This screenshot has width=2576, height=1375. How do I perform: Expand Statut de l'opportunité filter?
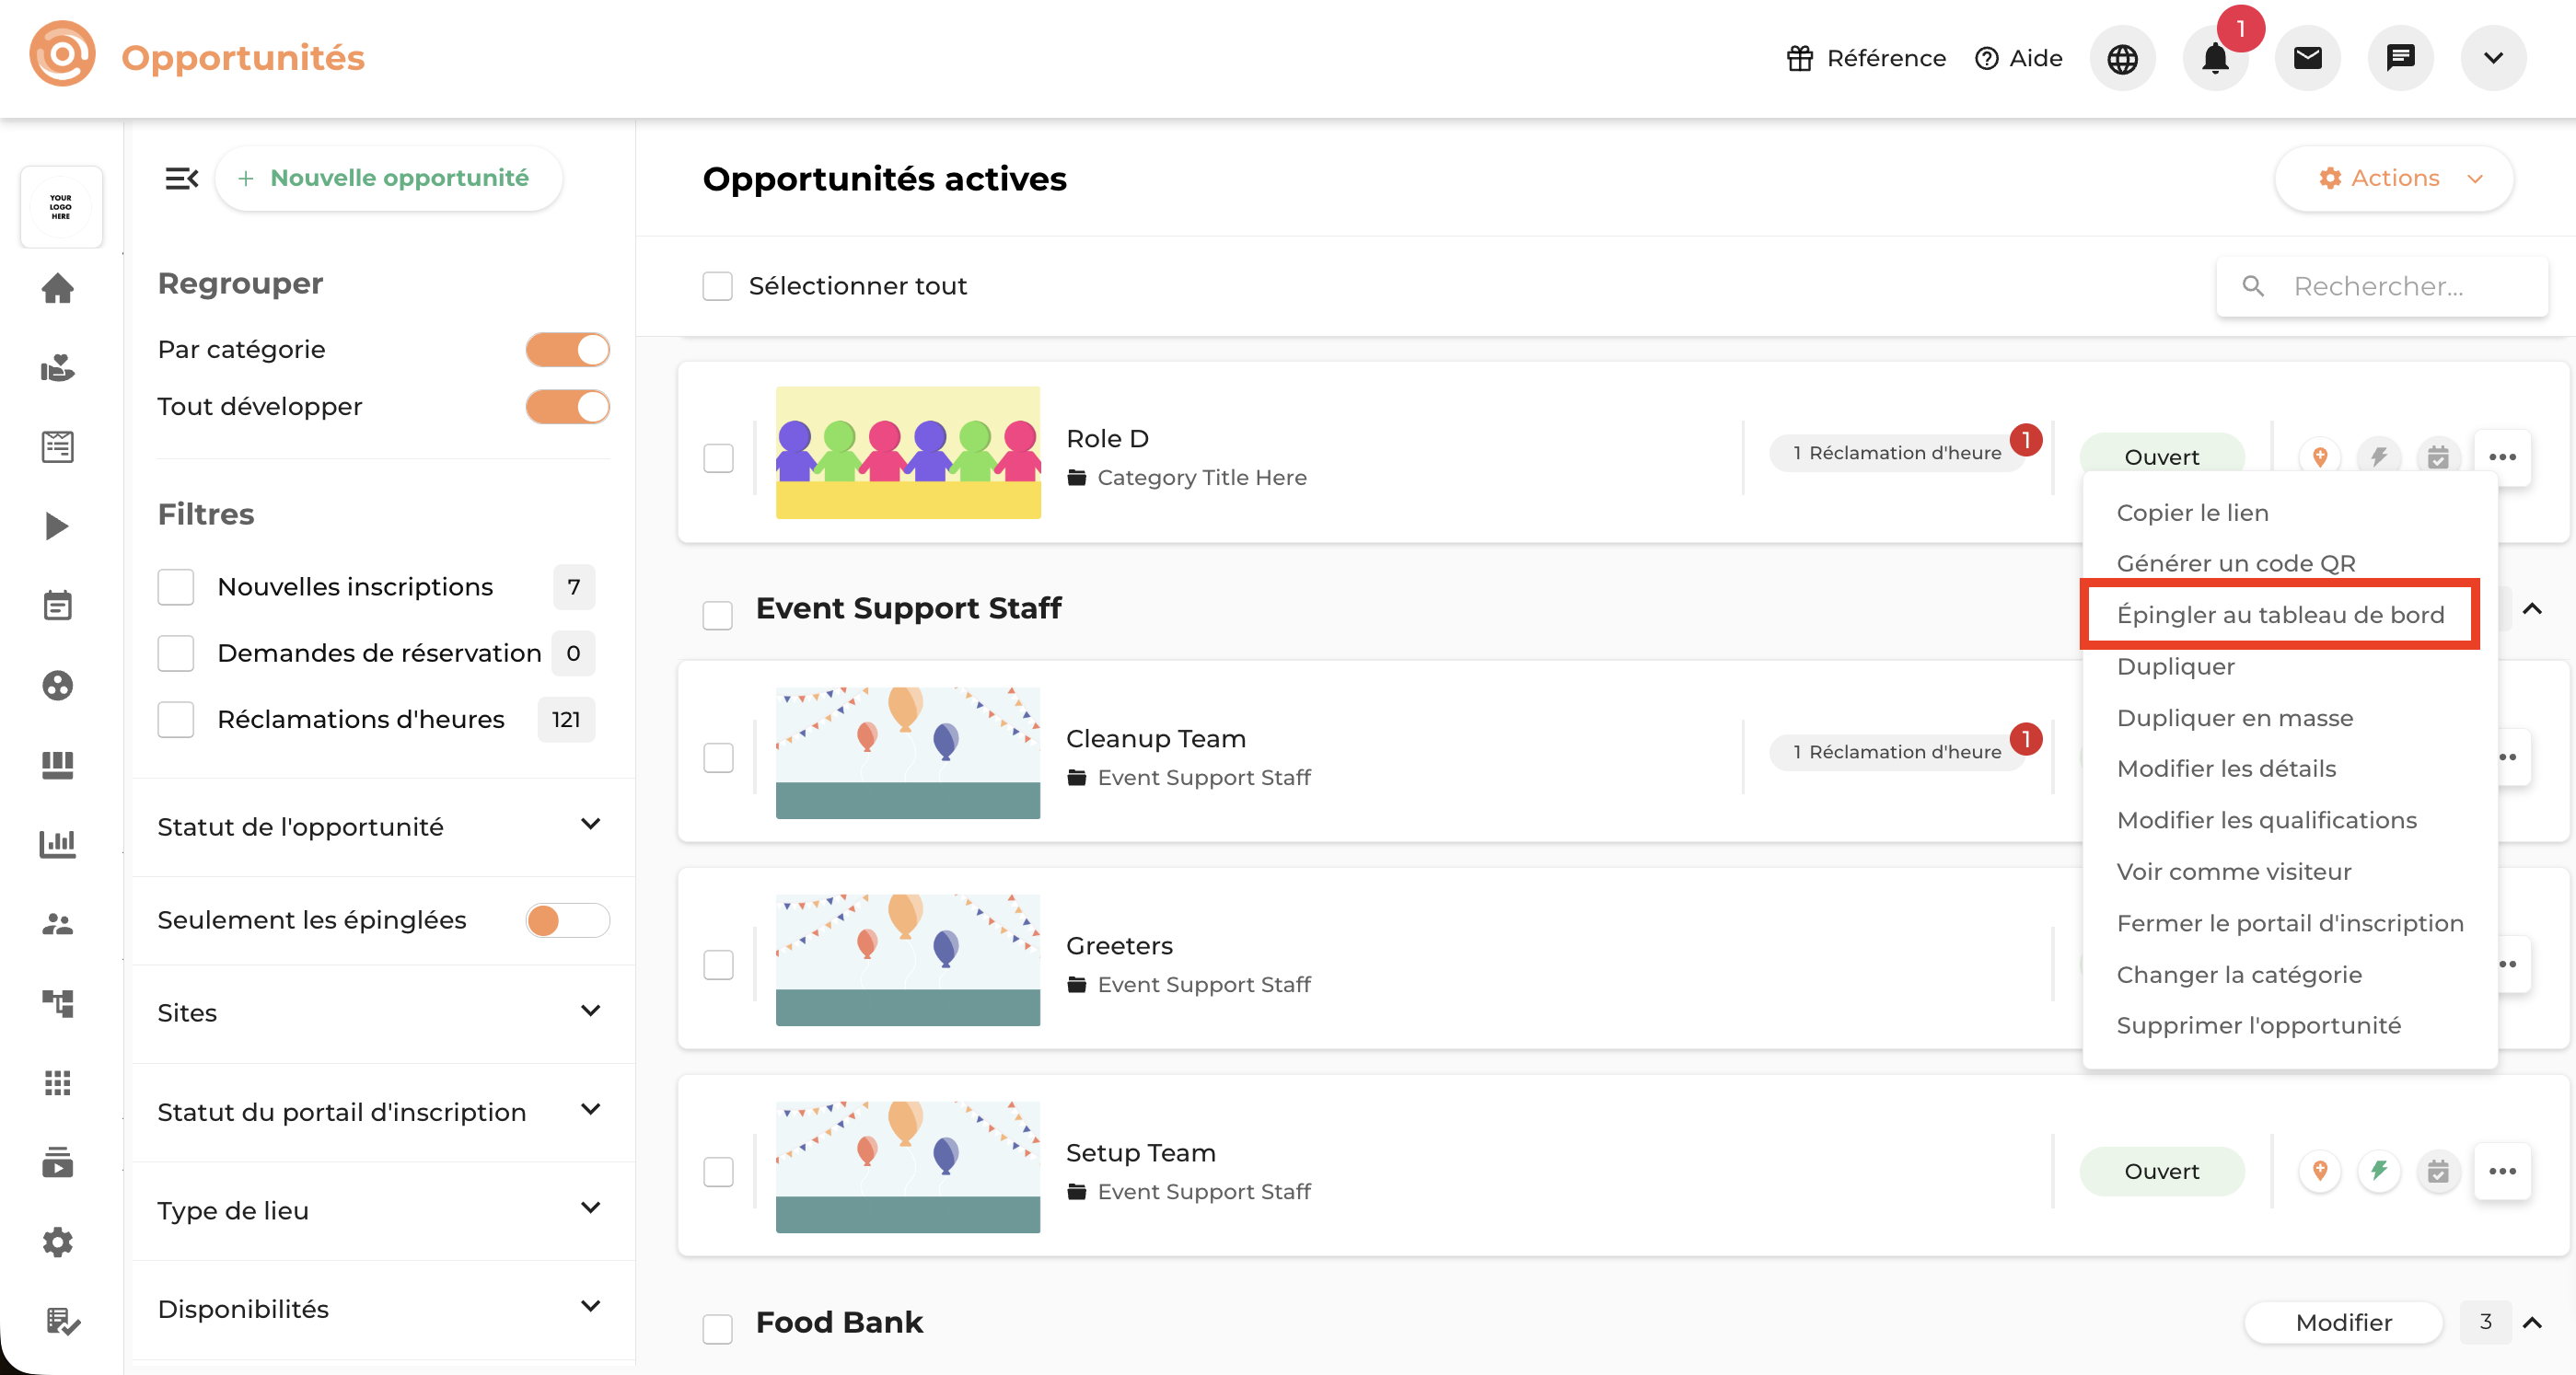590,825
